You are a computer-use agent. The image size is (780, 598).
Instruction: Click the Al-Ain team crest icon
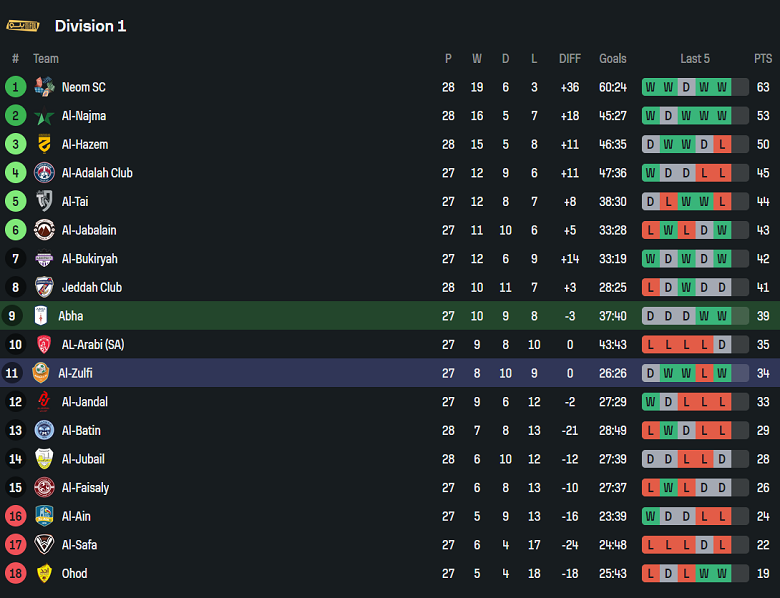click(x=44, y=516)
